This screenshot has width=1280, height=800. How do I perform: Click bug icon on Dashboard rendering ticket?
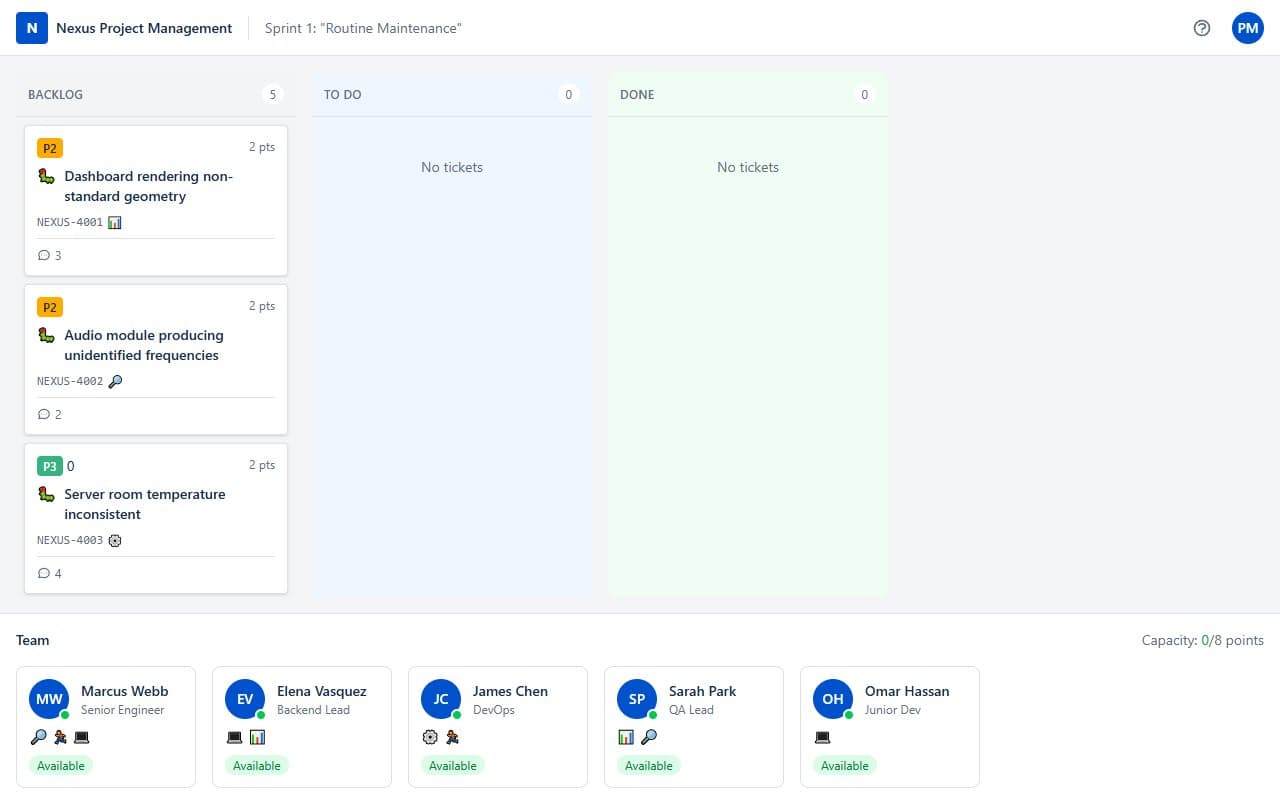click(x=46, y=176)
